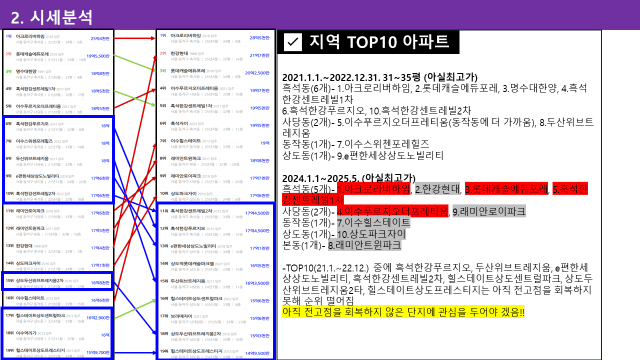
Task: Select gray-highlighted 9.래미안로이파크
Action: tap(489, 211)
